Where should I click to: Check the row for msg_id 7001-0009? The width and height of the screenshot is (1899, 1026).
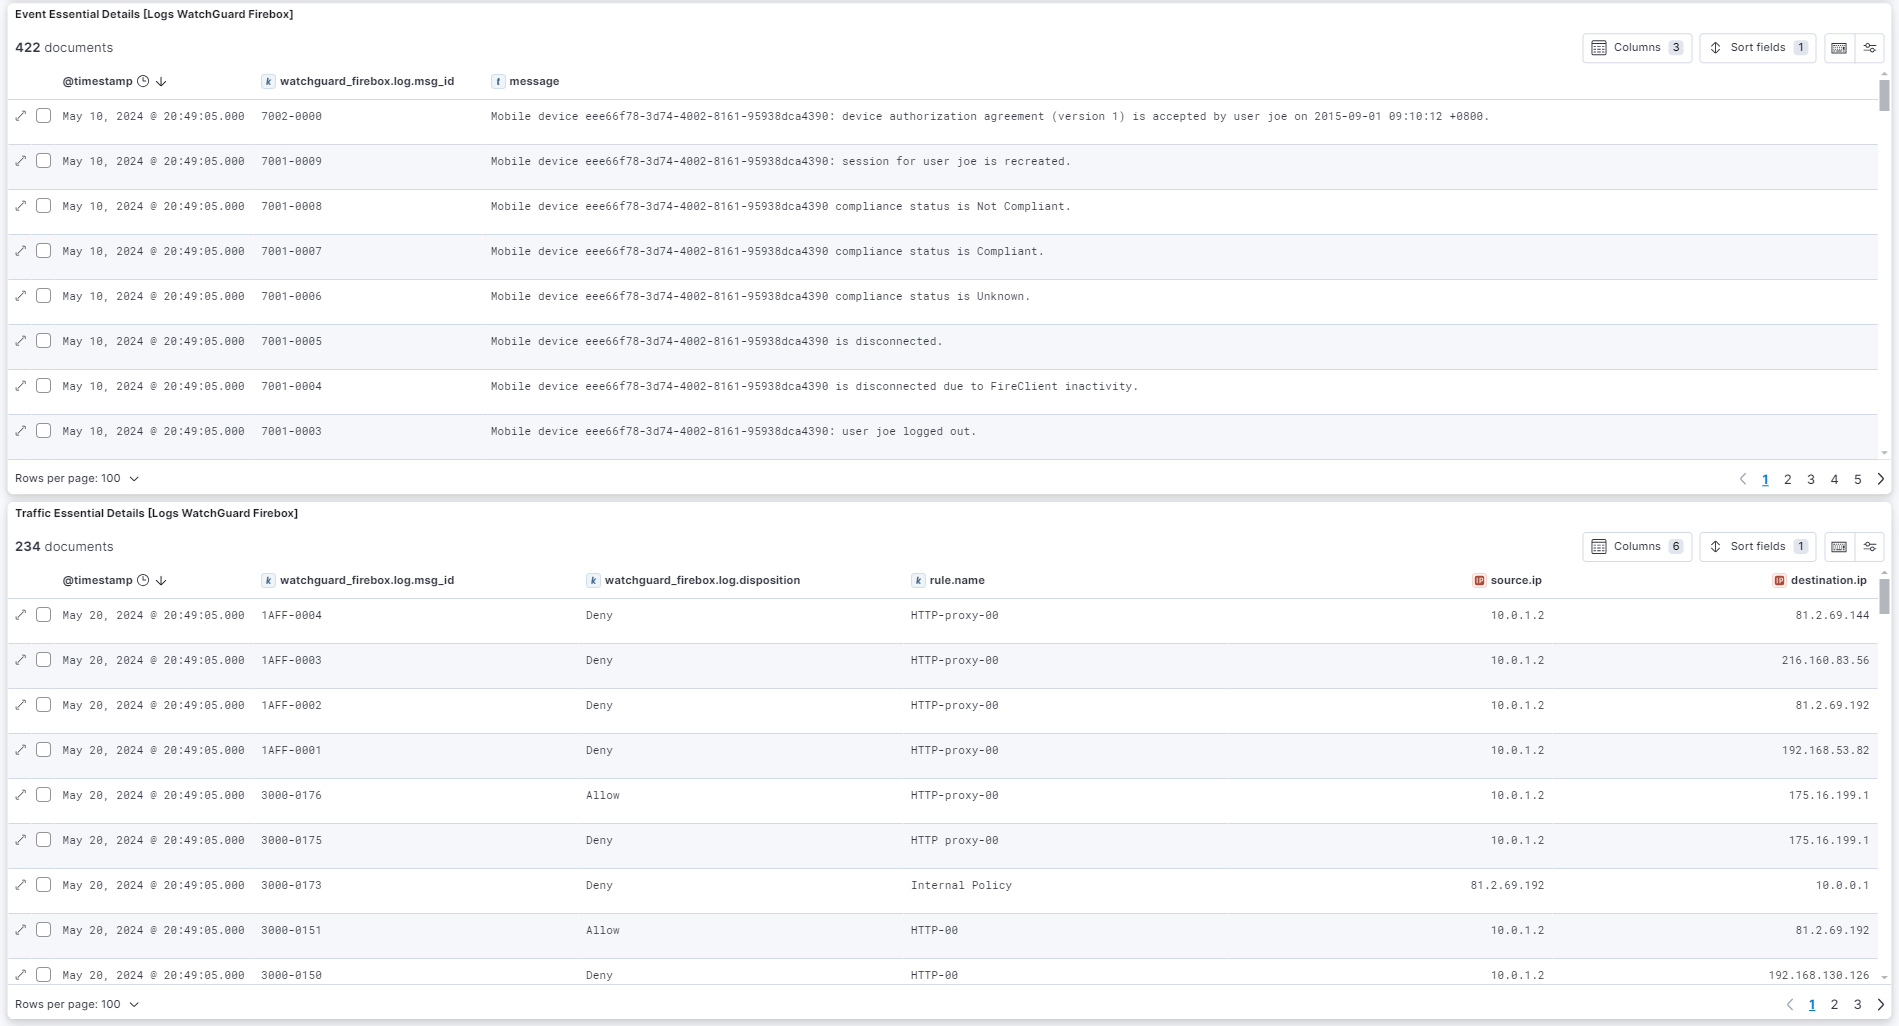[x=43, y=161]
